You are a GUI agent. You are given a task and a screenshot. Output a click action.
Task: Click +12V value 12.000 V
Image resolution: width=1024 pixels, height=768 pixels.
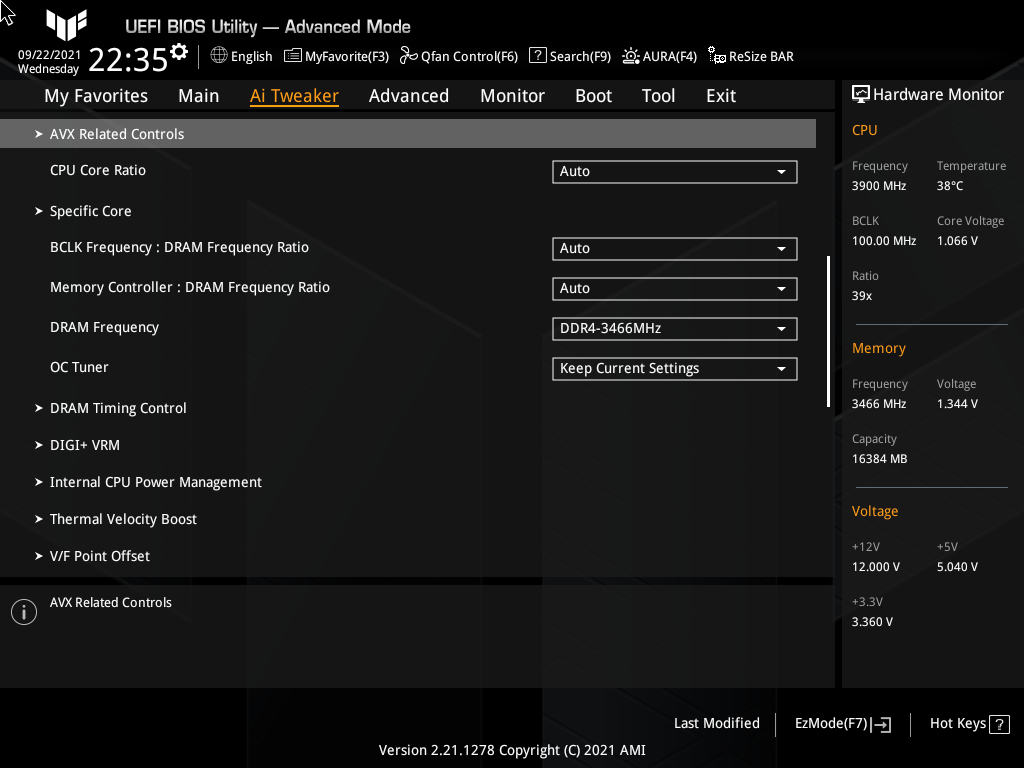[876, 566]
